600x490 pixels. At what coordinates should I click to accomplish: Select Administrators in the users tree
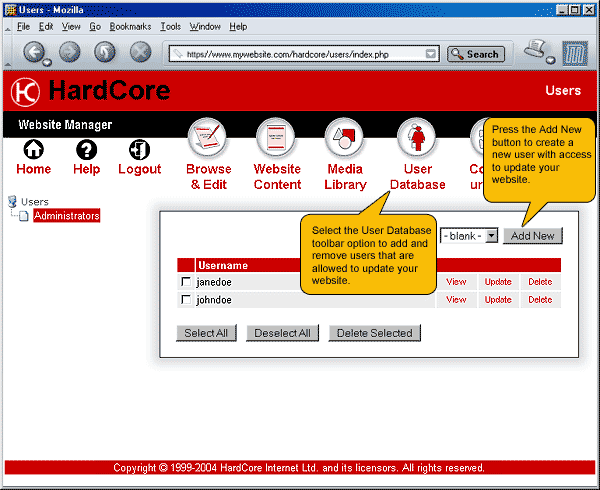pyautogui.click(x=67, y=216)
